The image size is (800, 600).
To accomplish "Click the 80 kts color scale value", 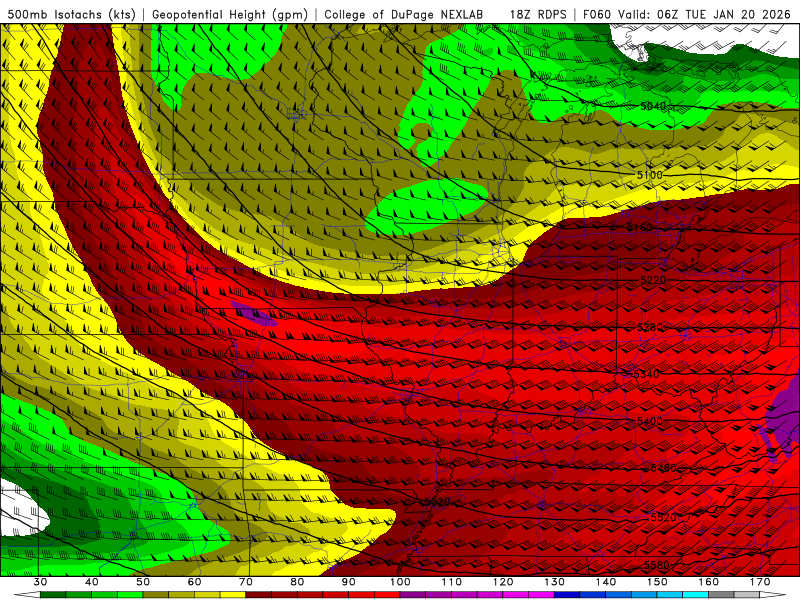I will pyautogui.click(x=297, y=582).
